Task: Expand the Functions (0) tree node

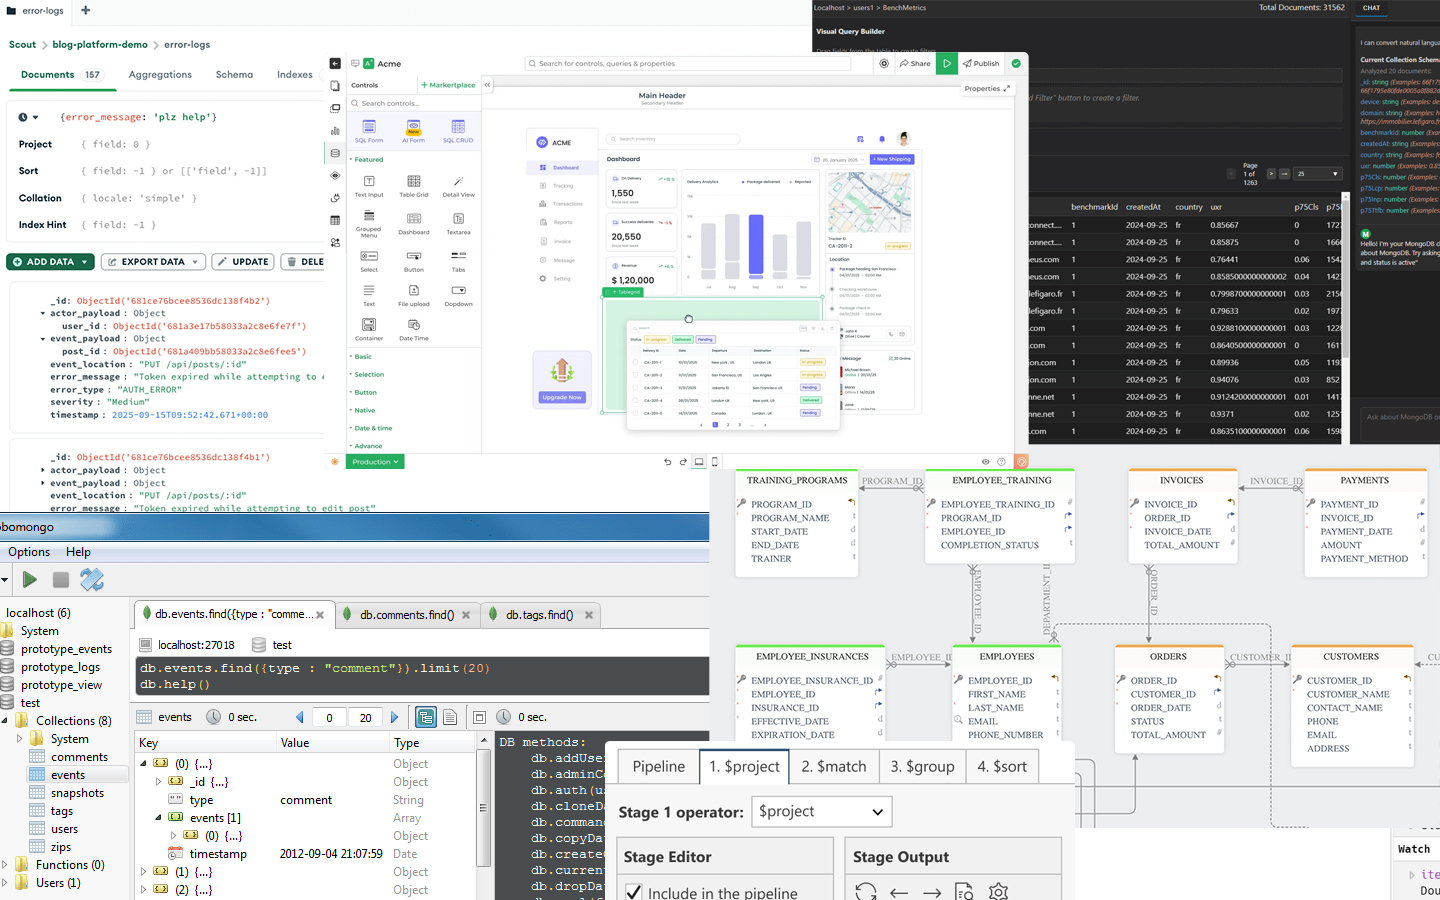Action: (5, 865)
